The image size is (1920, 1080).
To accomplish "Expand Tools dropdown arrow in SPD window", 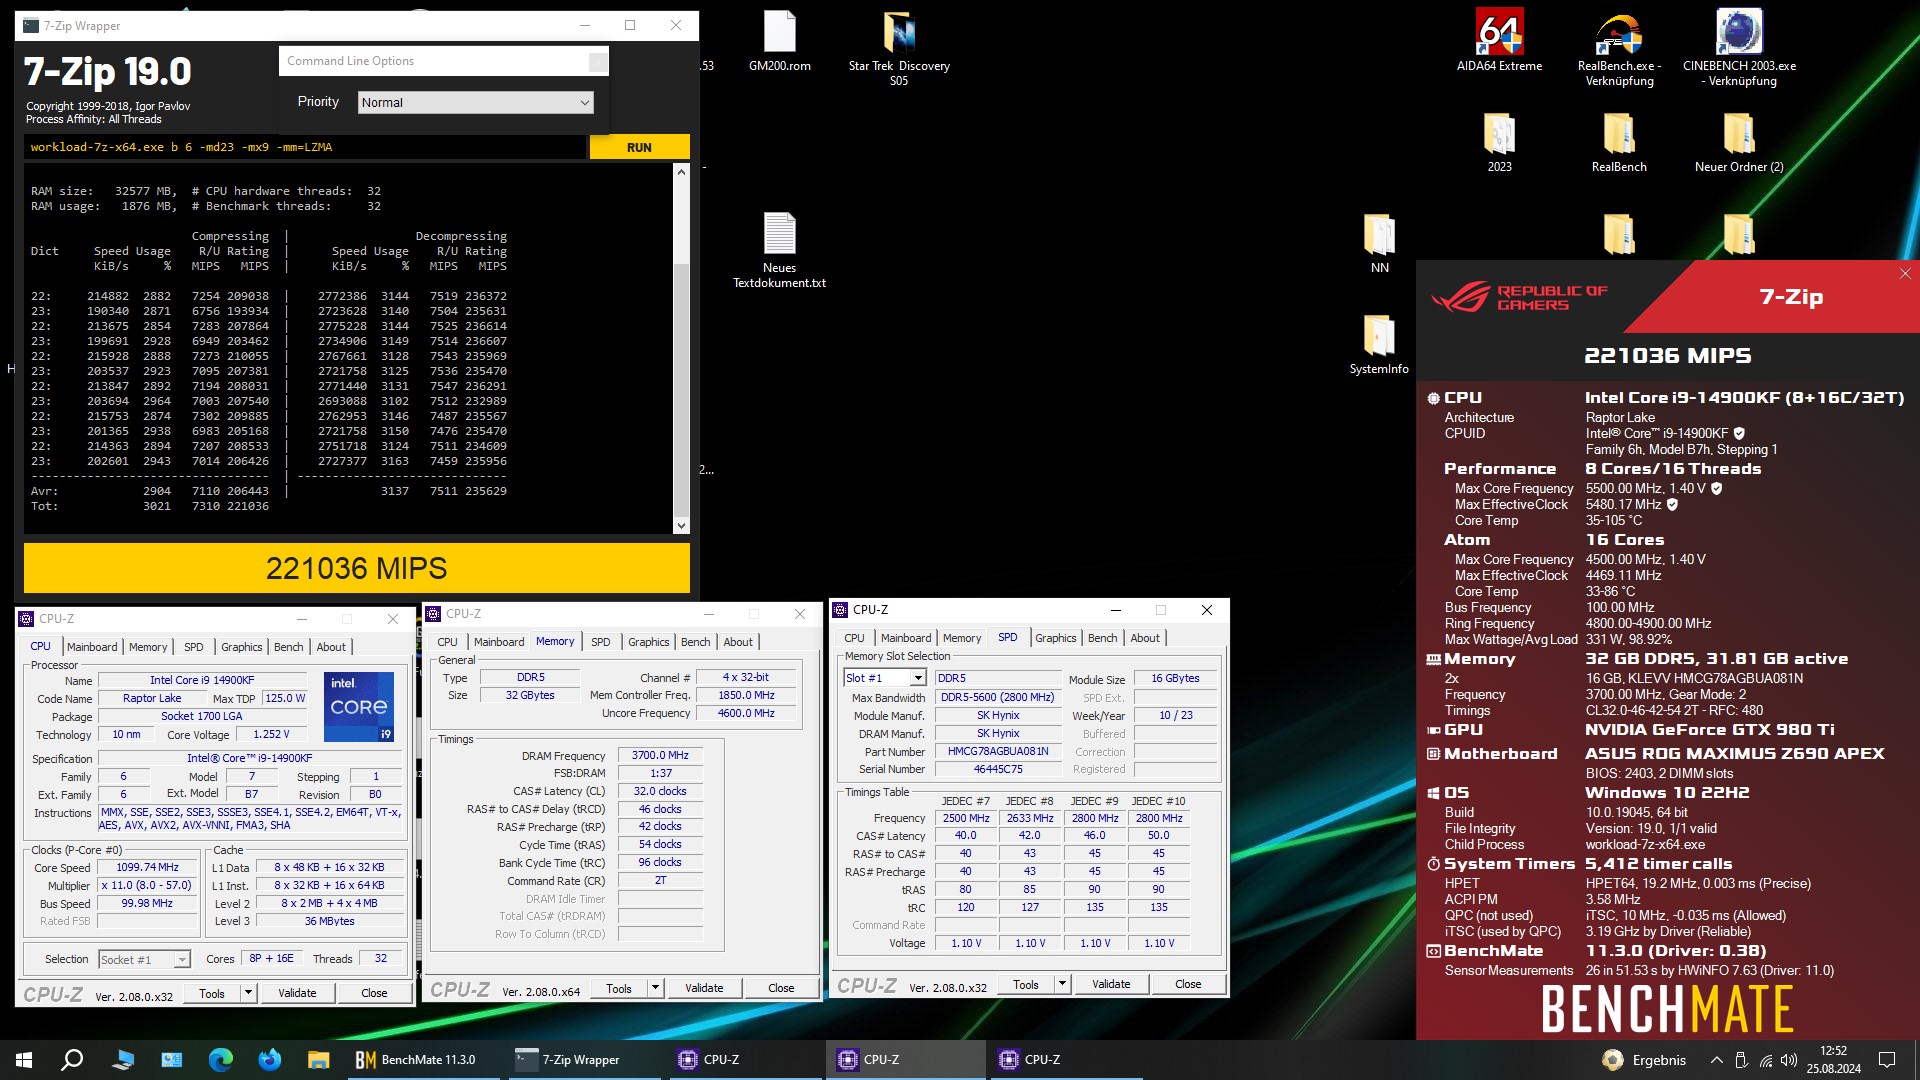I will point(1063,984).
